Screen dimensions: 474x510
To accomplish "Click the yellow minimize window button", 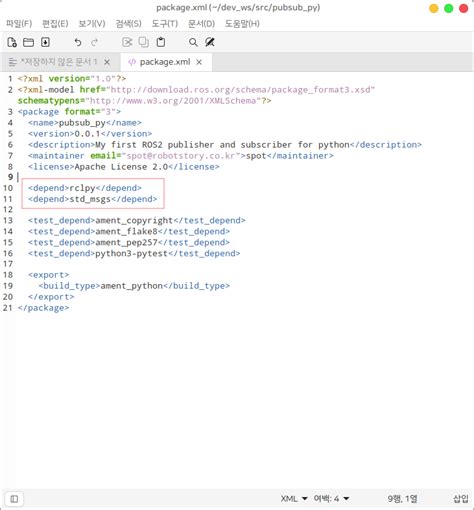I will point(434,8).
